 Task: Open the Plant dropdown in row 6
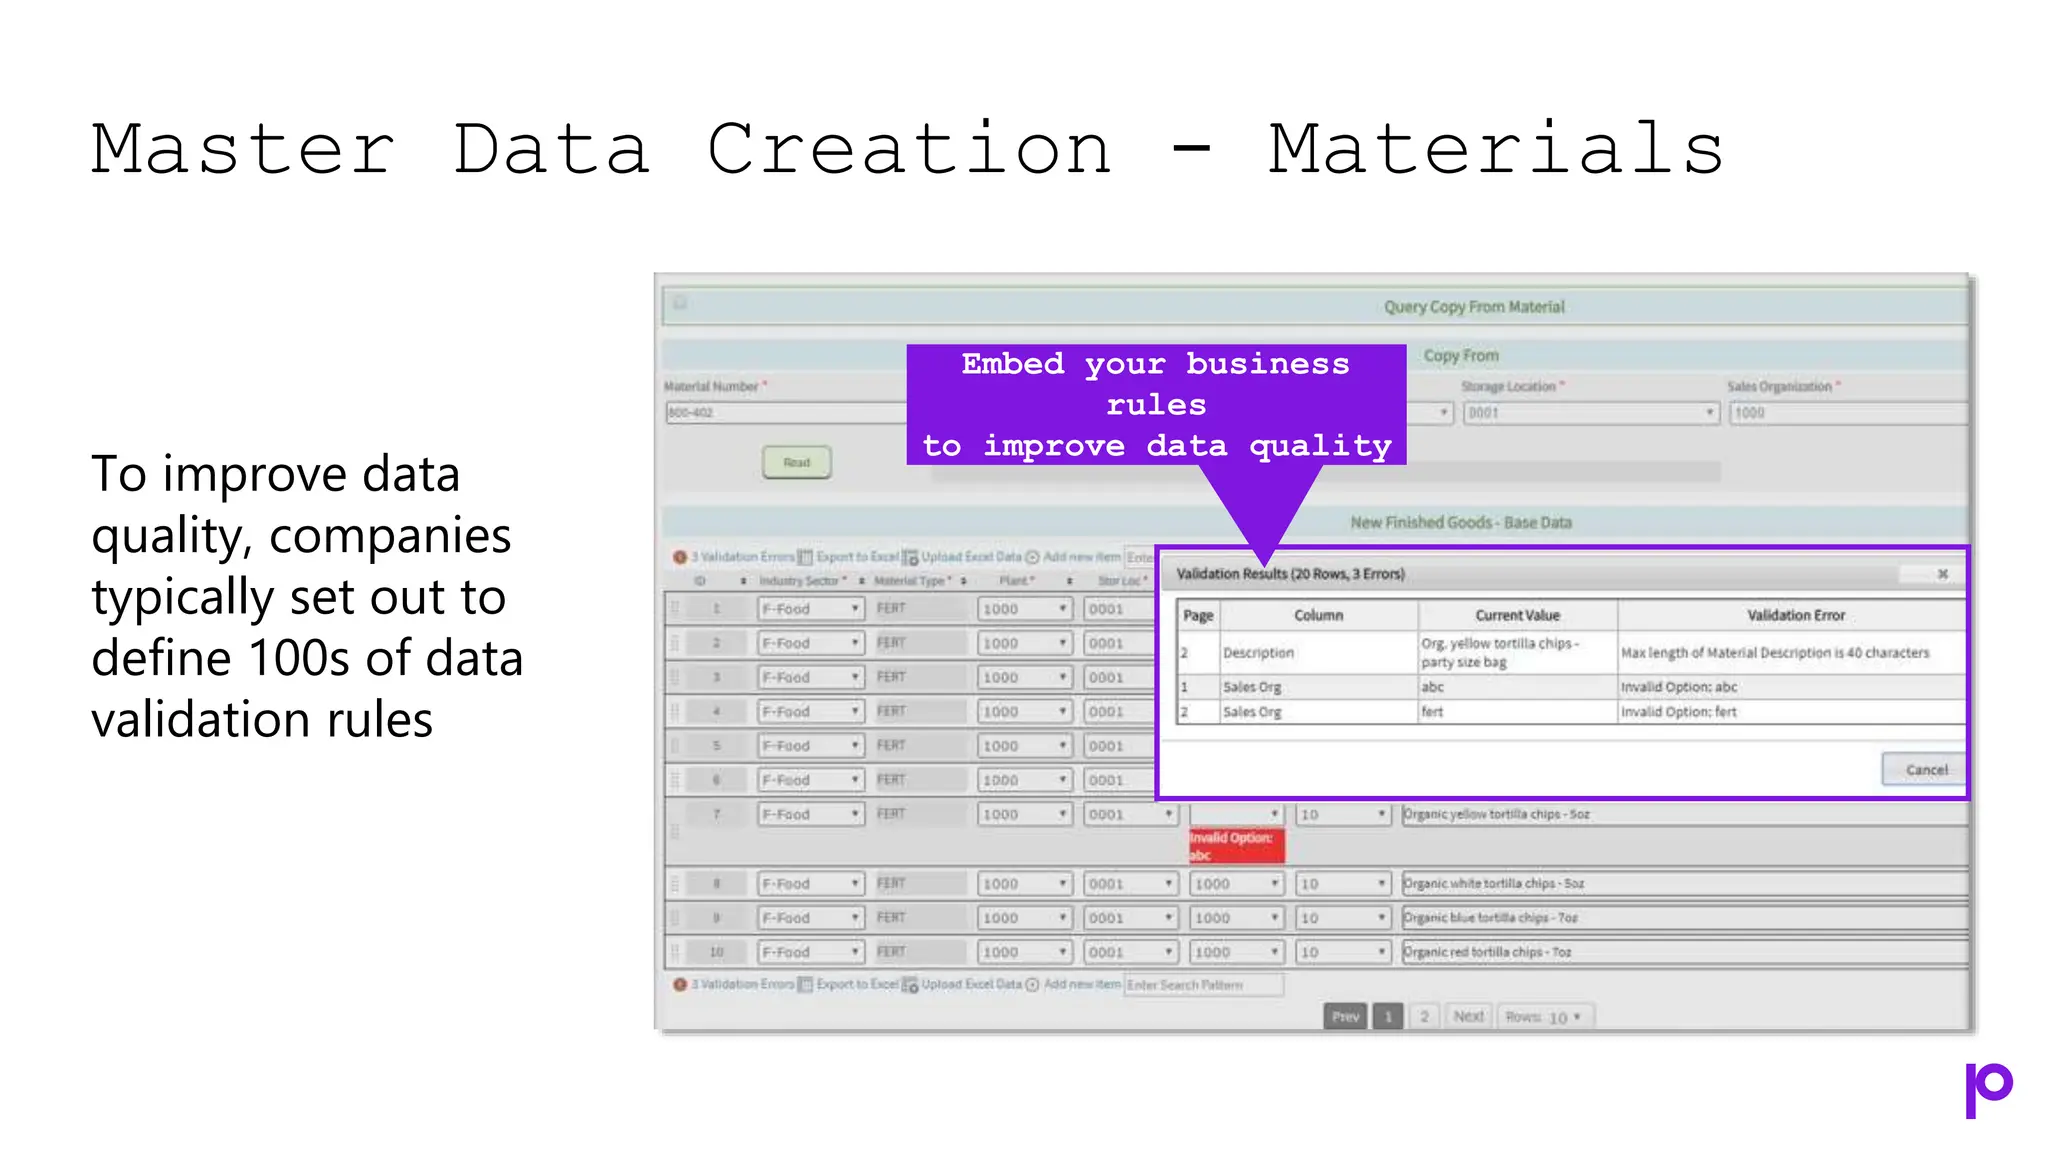1025,780
